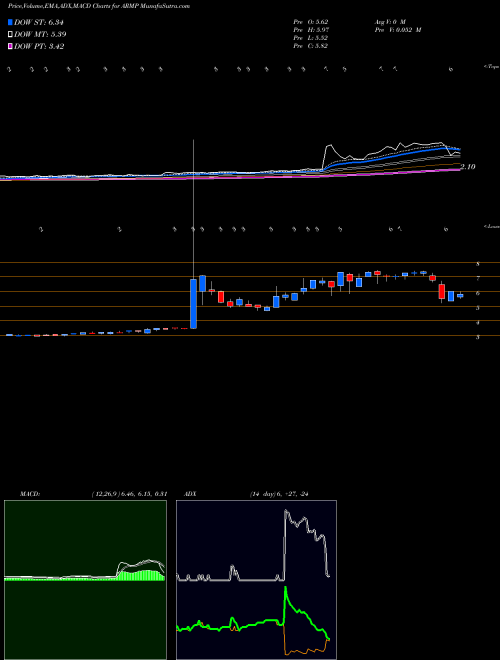The width and height of the screenshot is (500, 660).
Task: Click the price axis label 6
Action: (478, 293)
